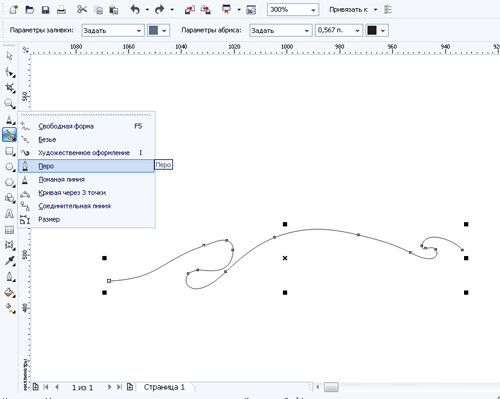Click the highlighted Smart Fill tool
500x399 pixels.
pyautogui.click(x=9, y=135)
